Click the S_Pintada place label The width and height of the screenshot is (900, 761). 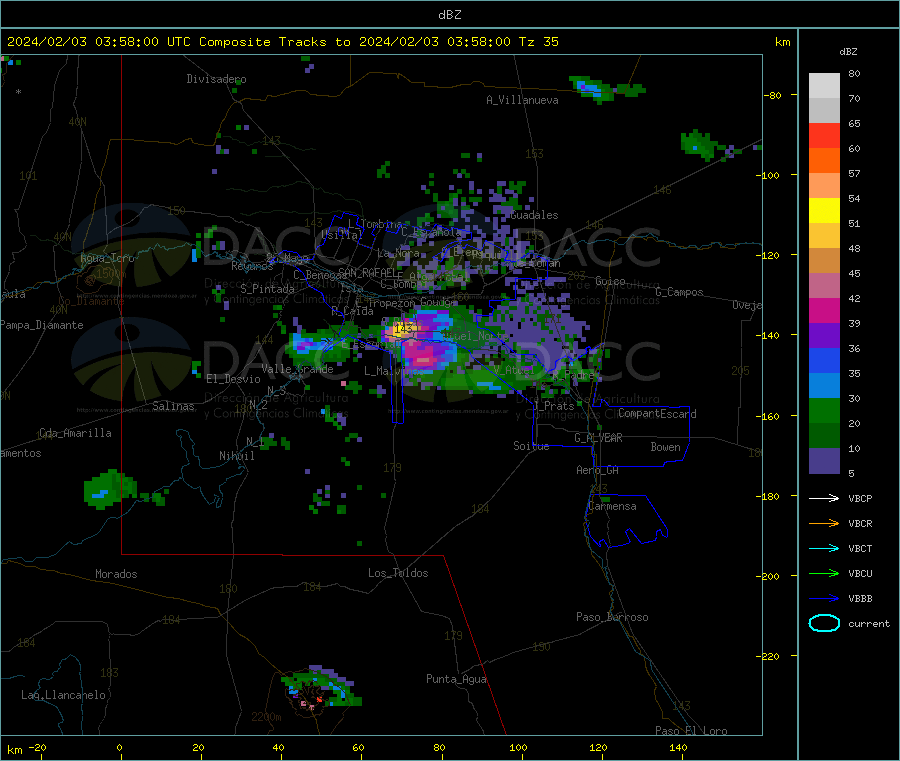pyautogui.click(x=267, y=289)
